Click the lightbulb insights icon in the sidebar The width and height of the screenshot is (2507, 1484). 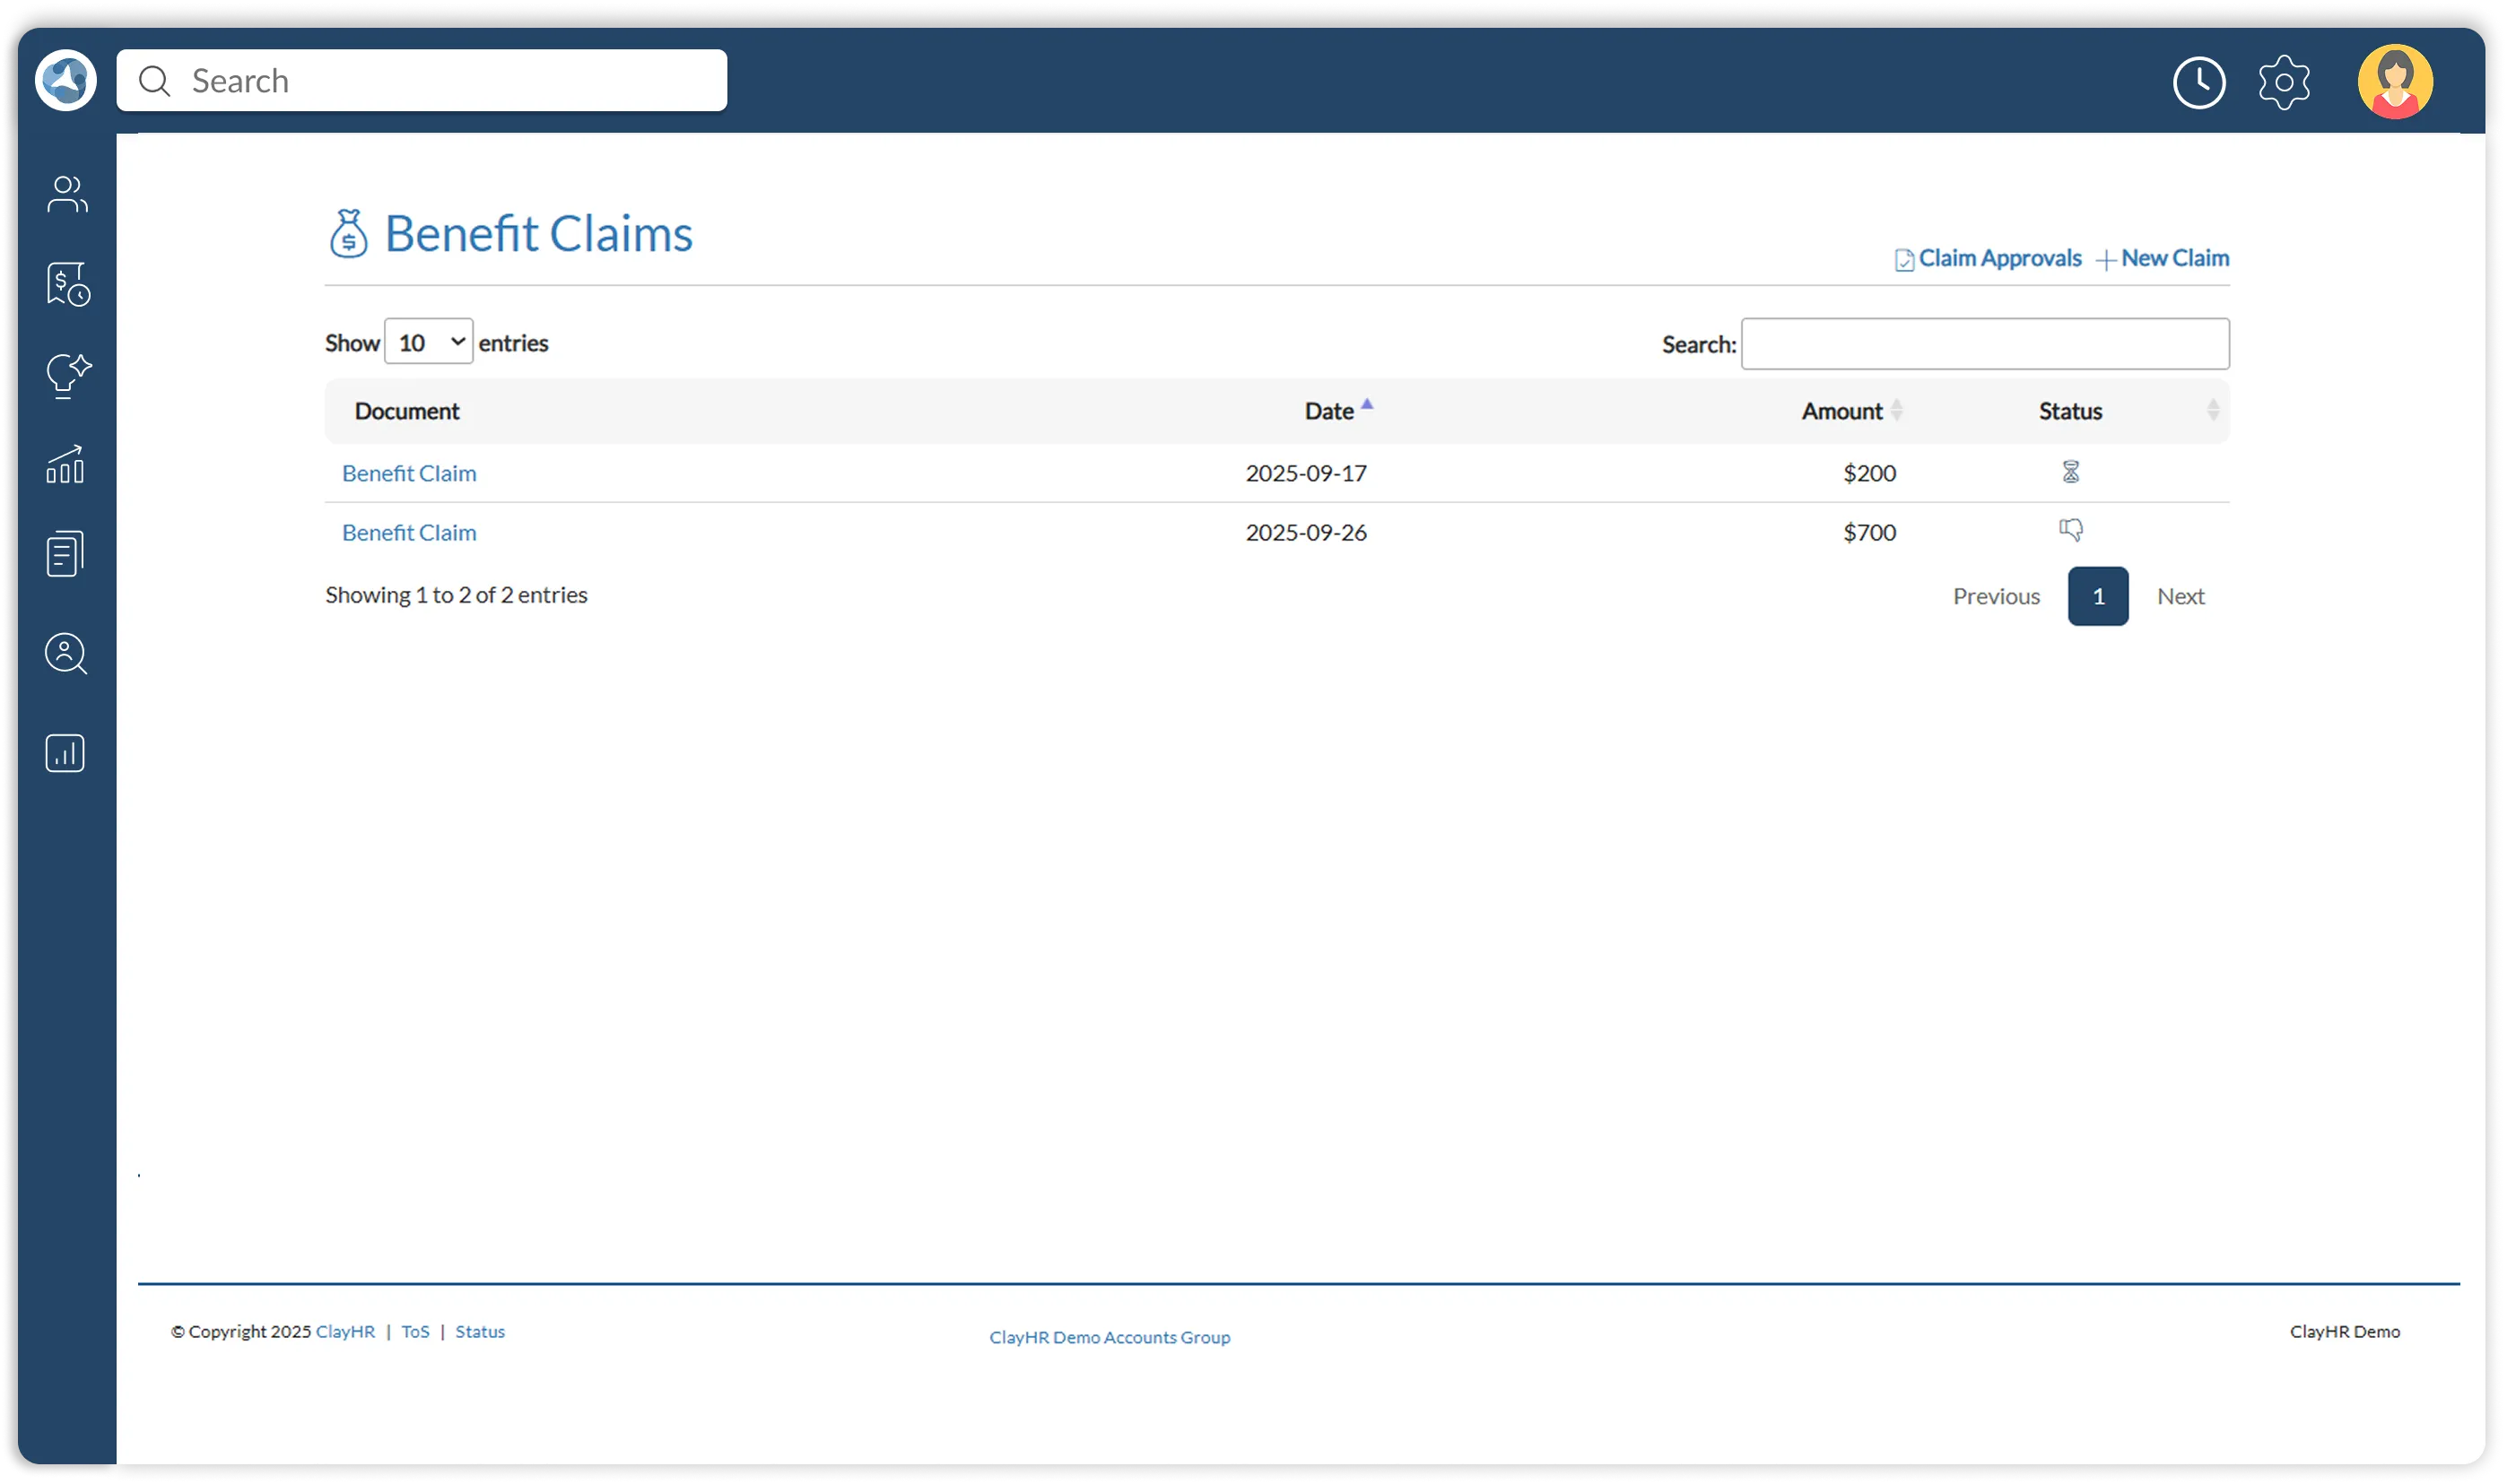(66, 376)
